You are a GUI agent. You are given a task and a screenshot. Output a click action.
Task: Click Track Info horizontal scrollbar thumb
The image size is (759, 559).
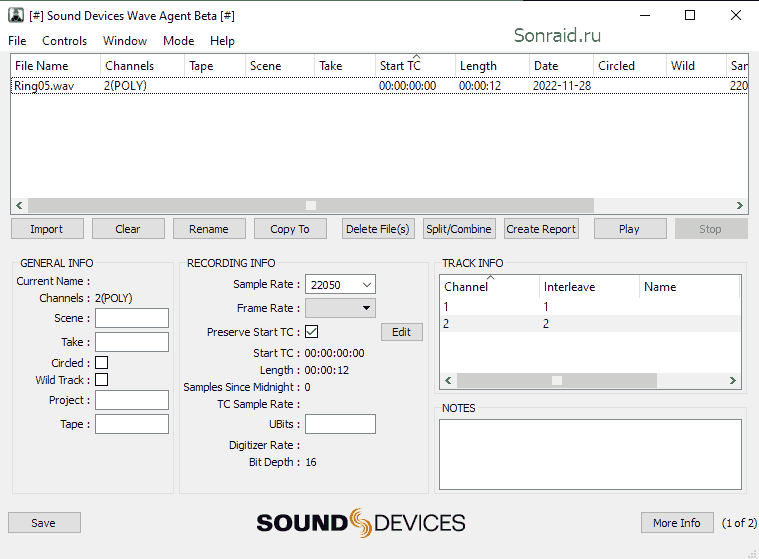(557, 380)
